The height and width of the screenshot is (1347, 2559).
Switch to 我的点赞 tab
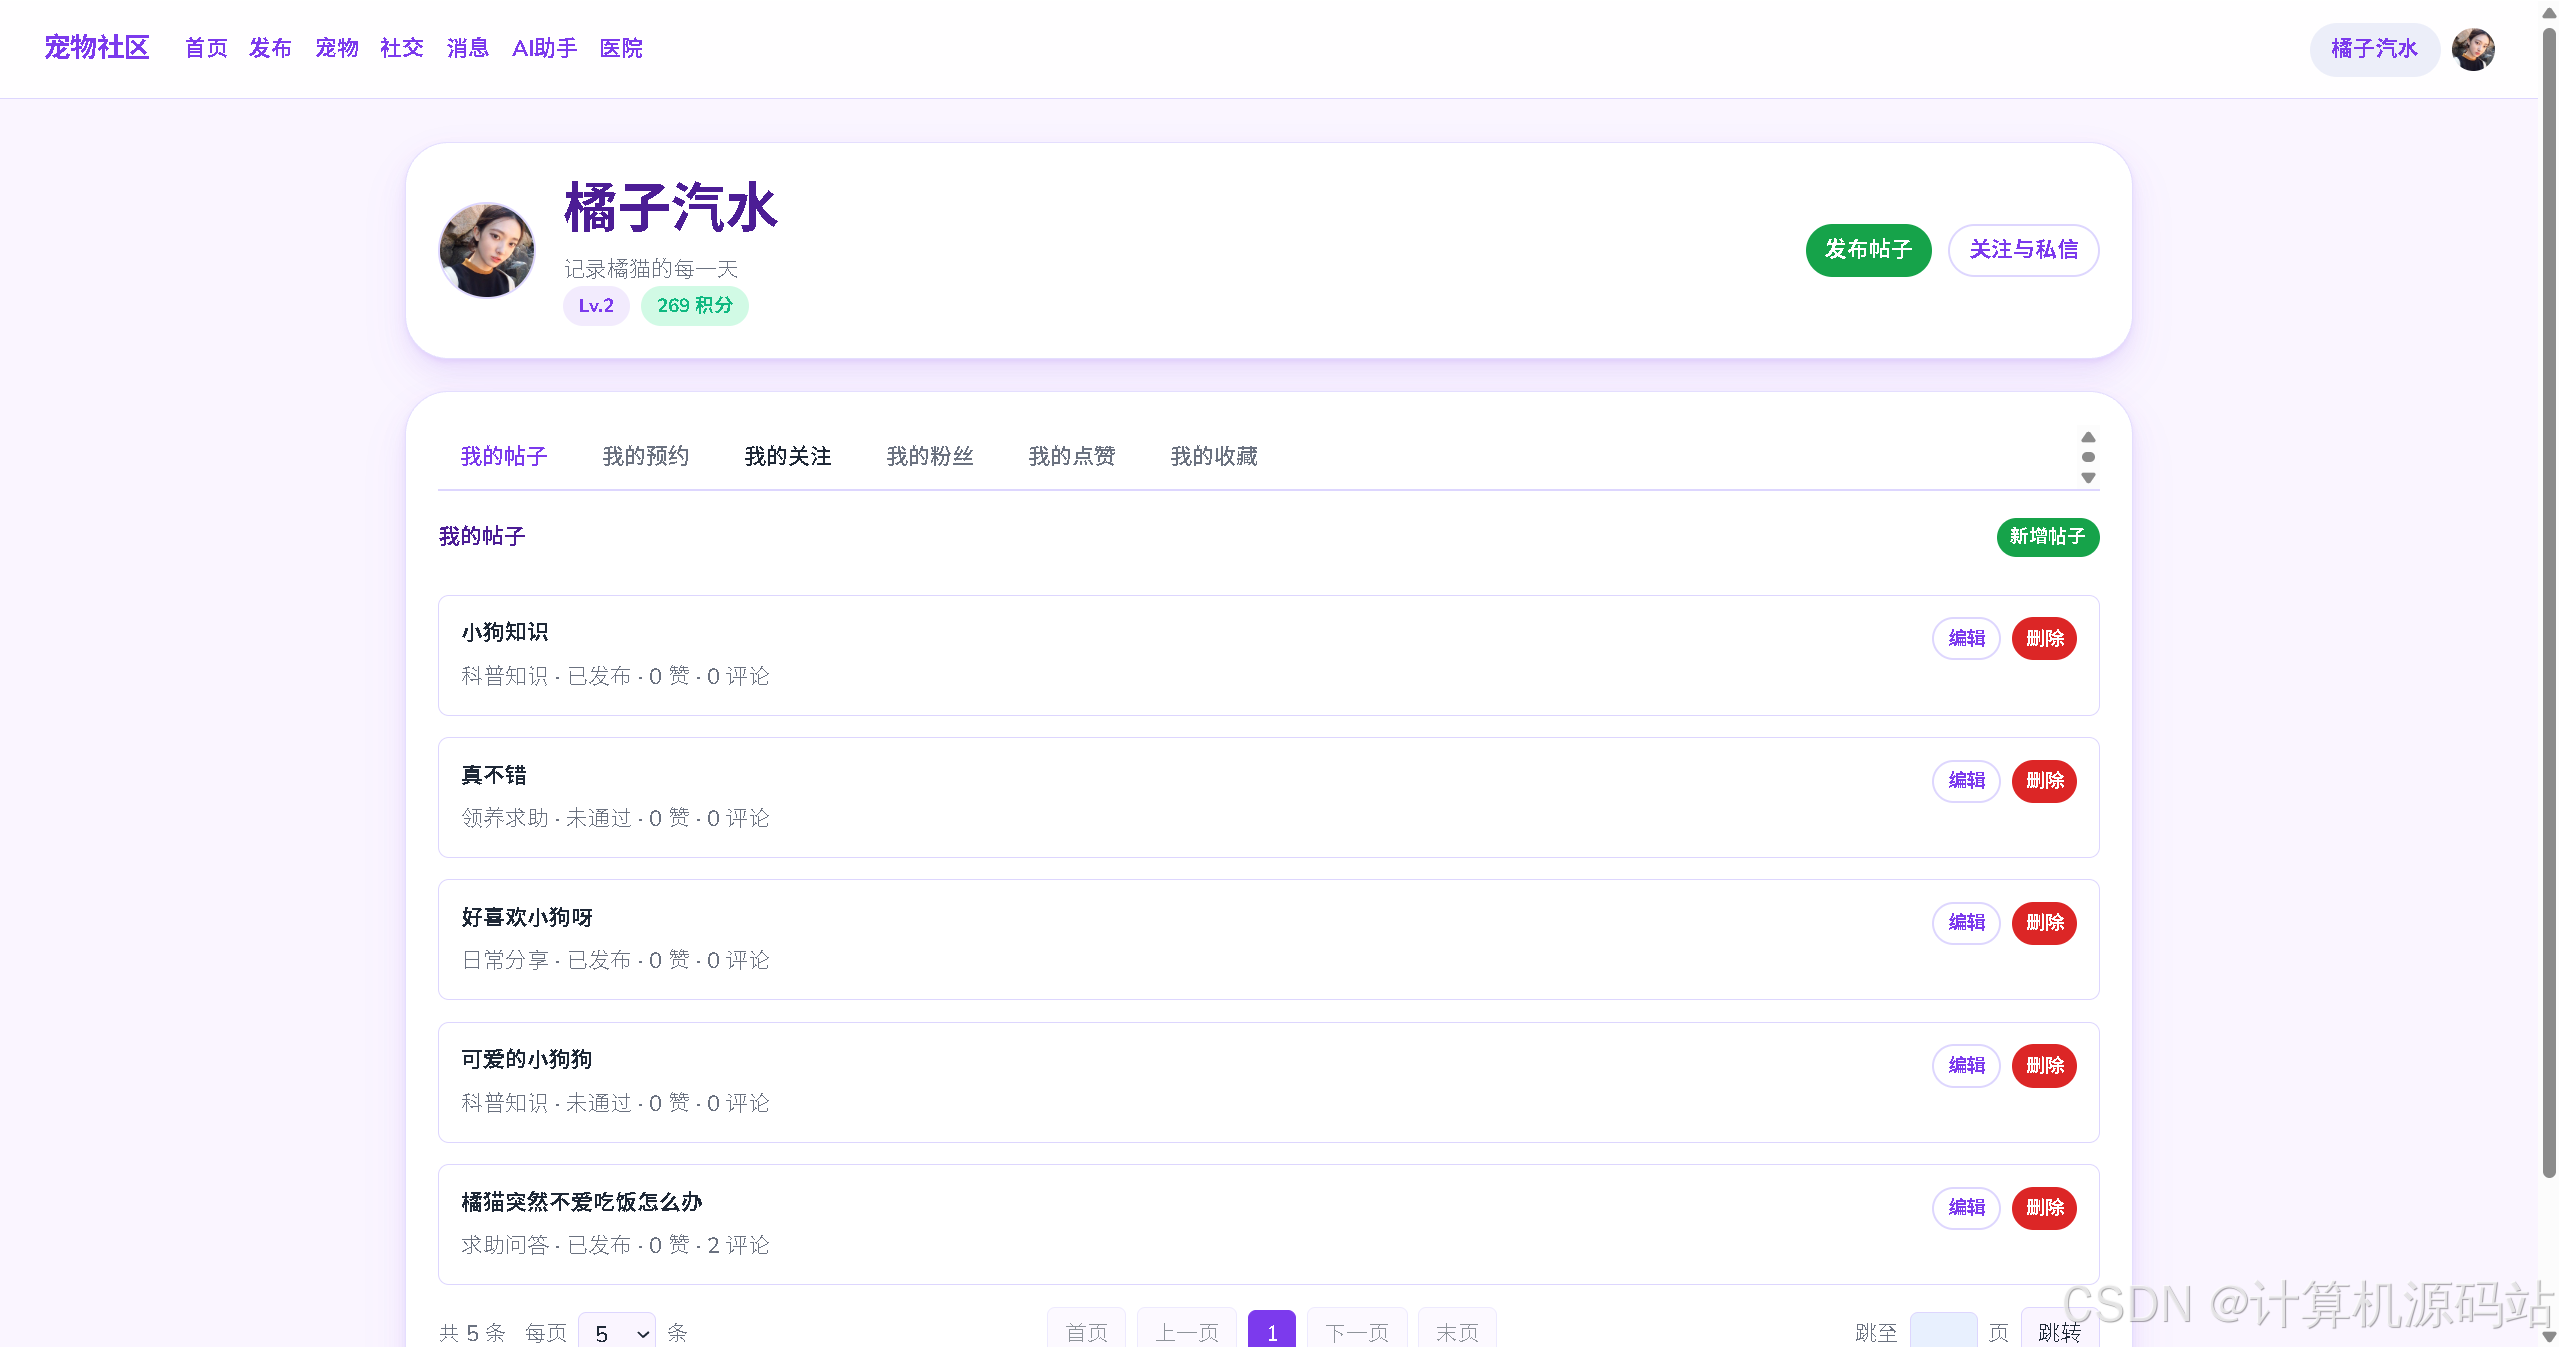tap(1072, 456)
